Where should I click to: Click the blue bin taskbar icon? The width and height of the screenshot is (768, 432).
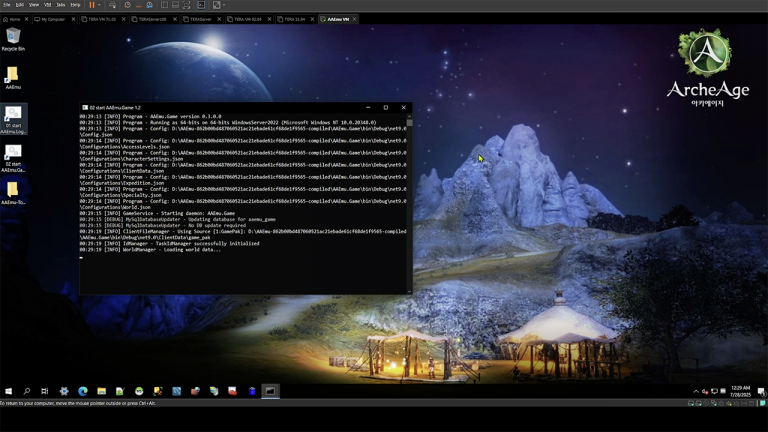tap(252, 391)
